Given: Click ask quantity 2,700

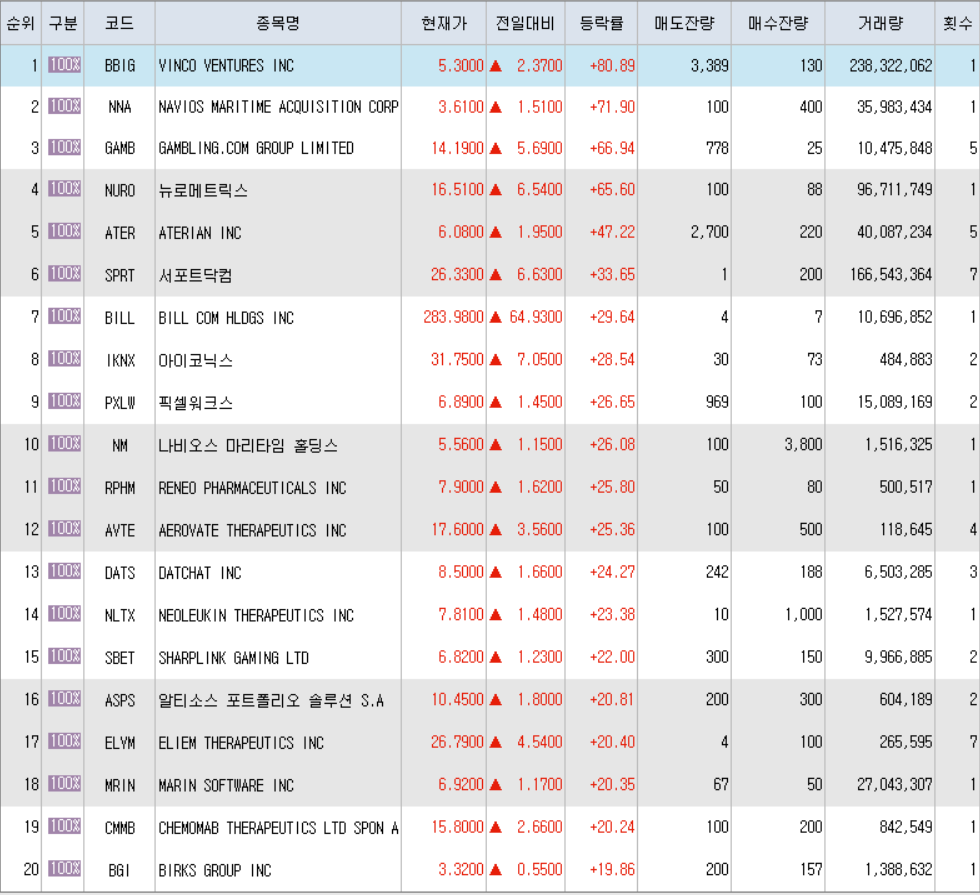Looking at the screenshot, I should pyautogui.click(x=710, y=232).
